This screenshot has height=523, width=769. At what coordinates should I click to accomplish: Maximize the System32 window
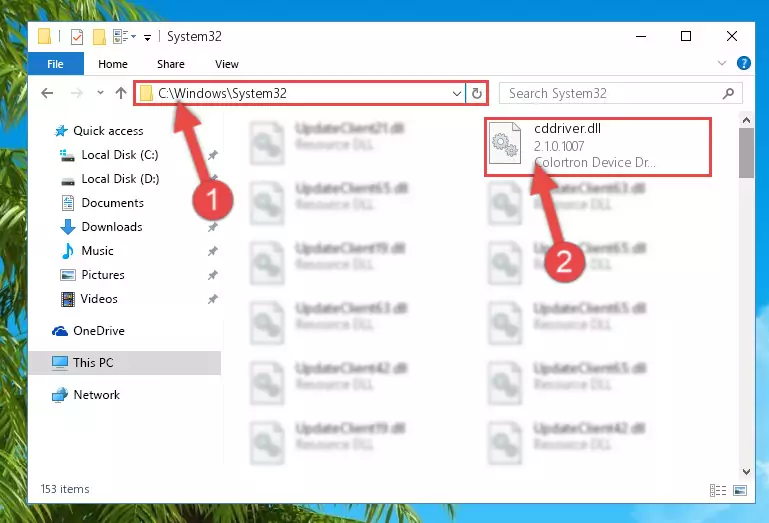tap(686, 36)
